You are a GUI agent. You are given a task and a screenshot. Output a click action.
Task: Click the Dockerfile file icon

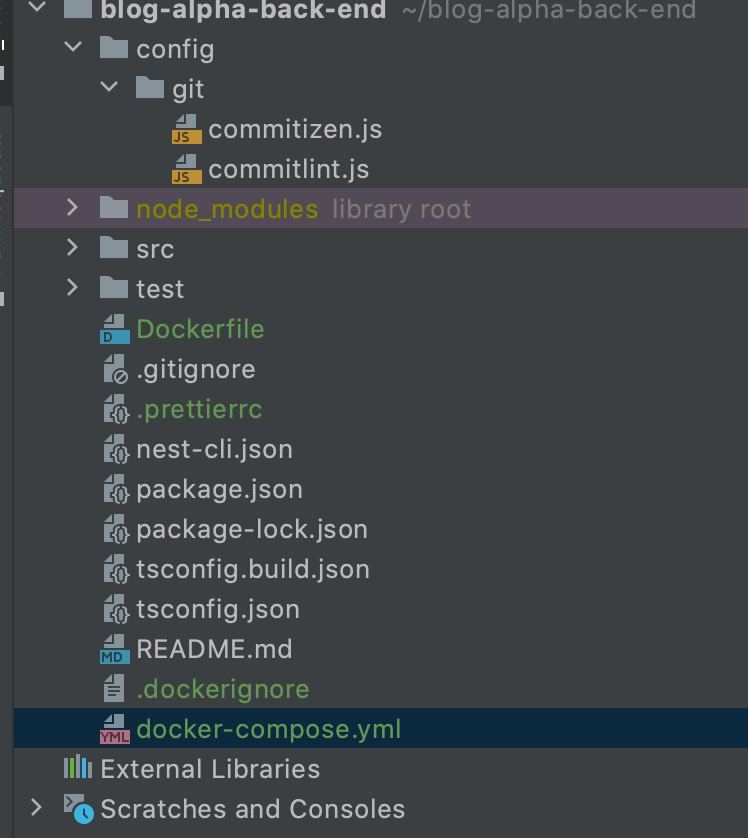point(115,329)
